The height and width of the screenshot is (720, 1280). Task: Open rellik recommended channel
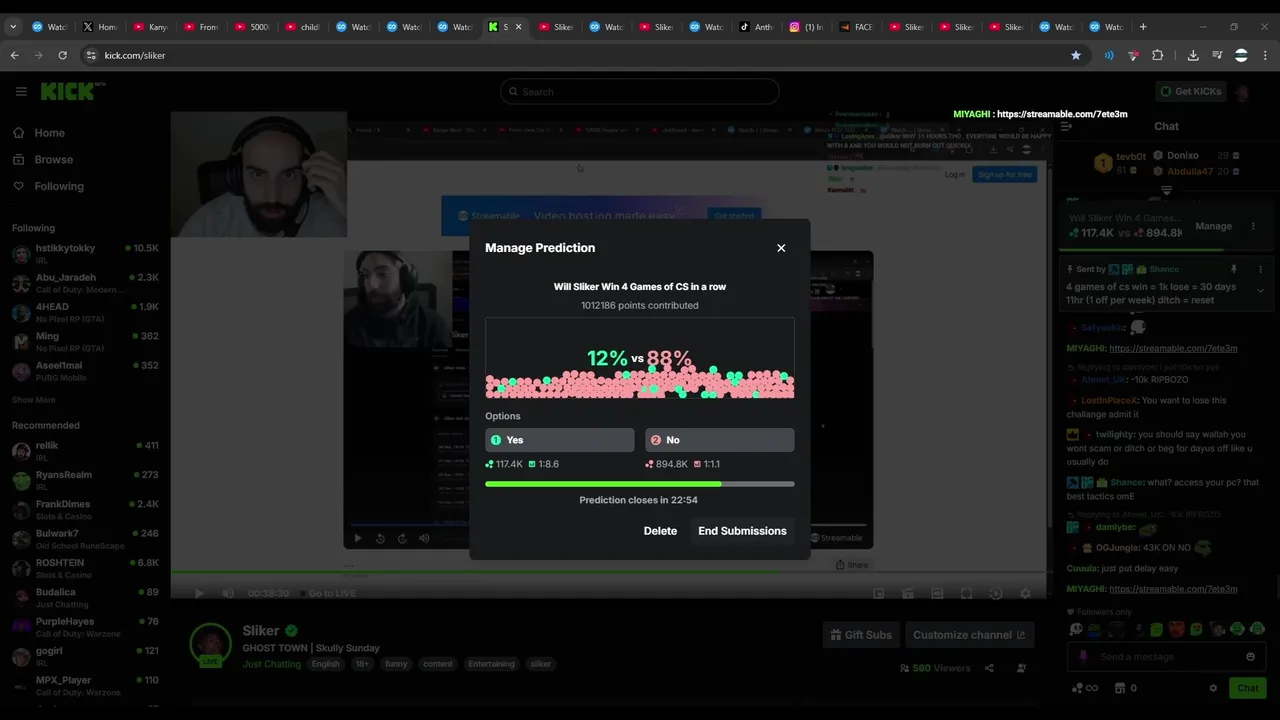point(85,451)
